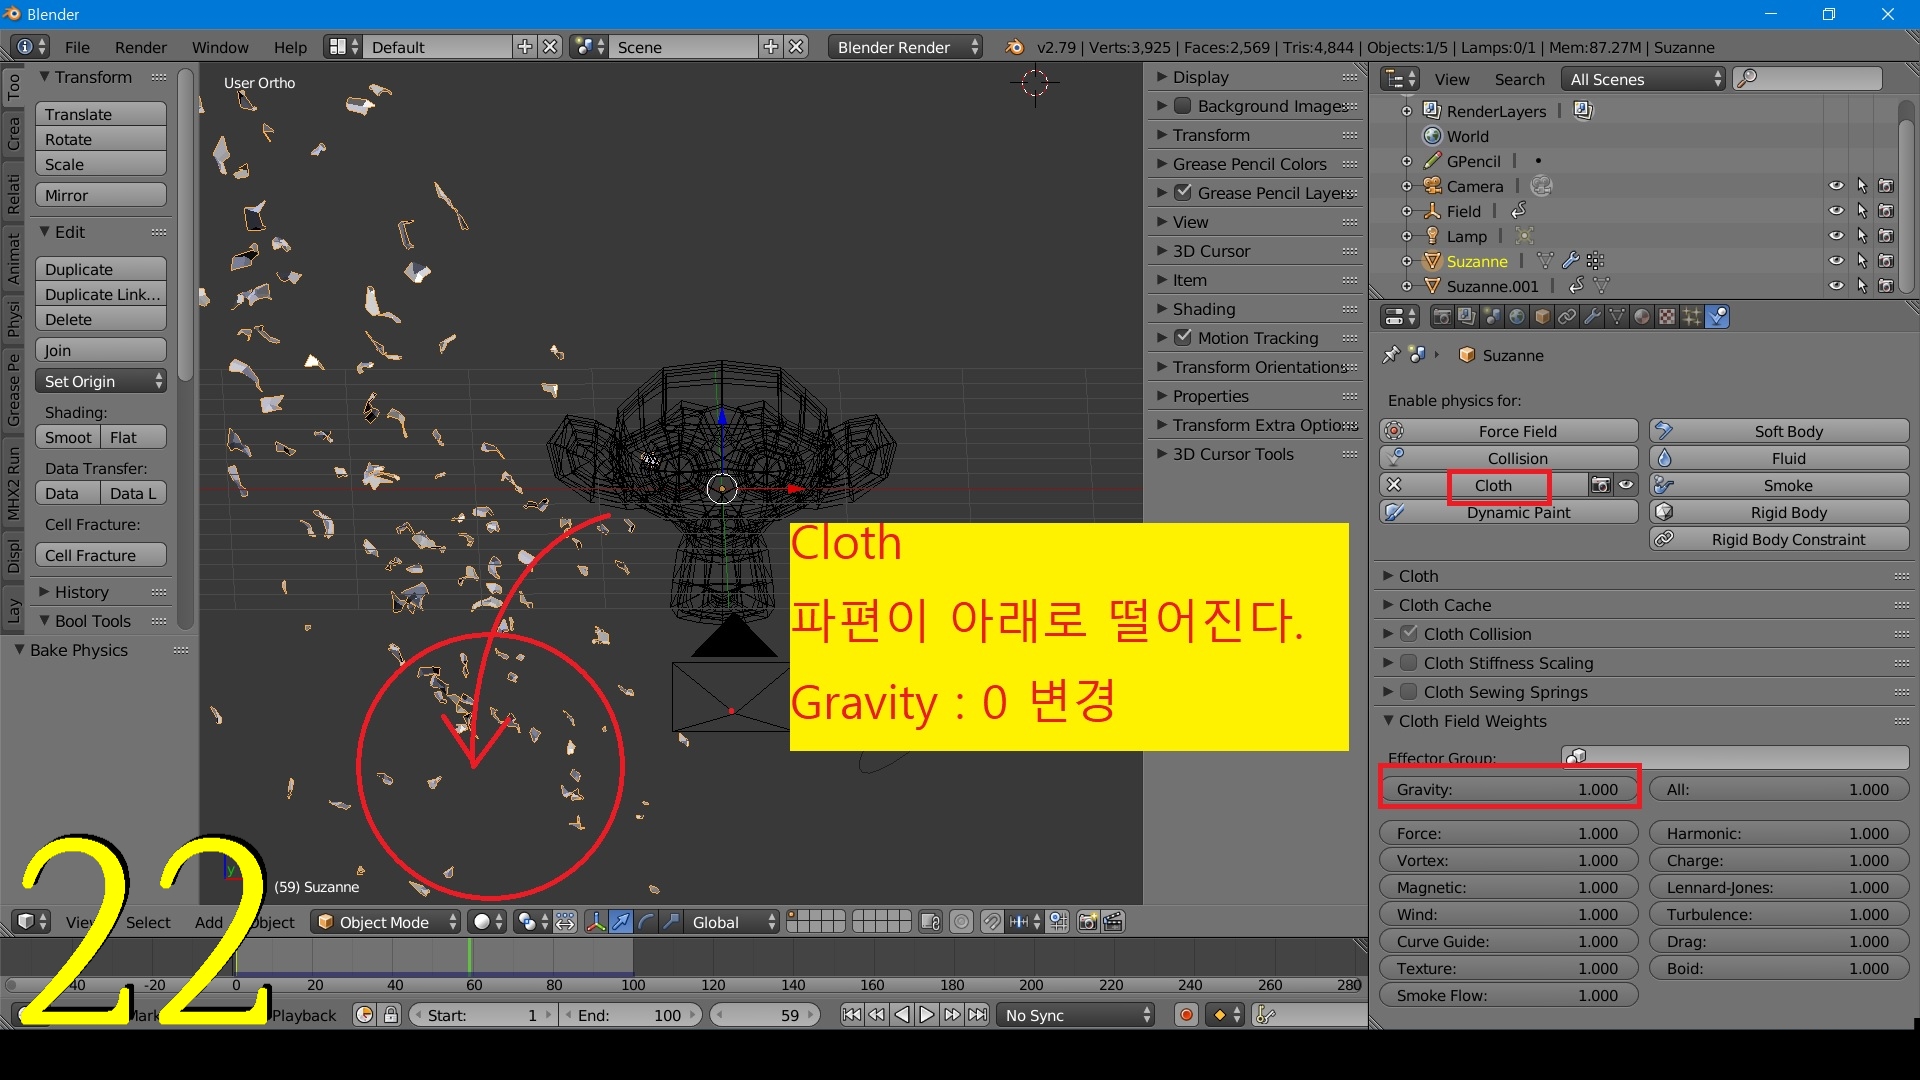
Task: Click the outliner search filter field
Action: click(1807, 79)
